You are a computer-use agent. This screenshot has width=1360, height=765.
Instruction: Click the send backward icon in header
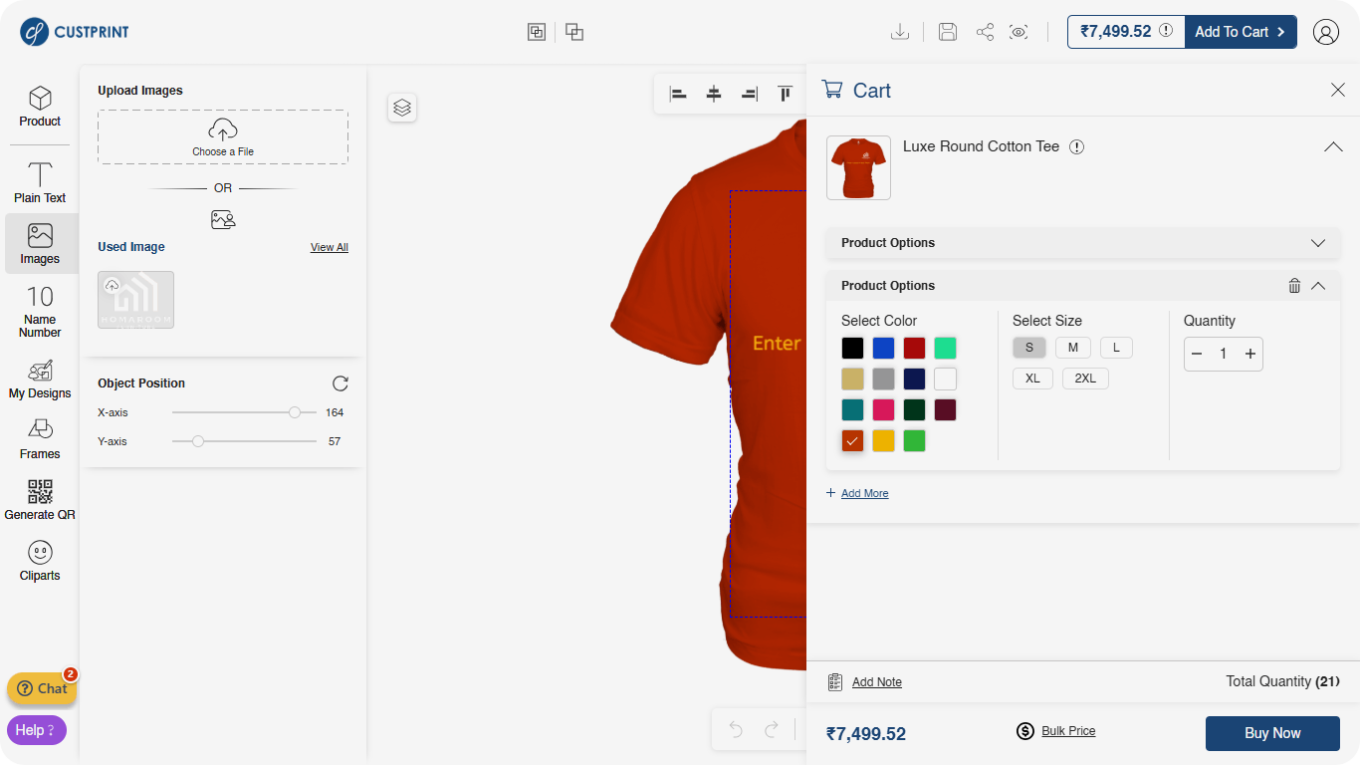[x=574, y=32]
